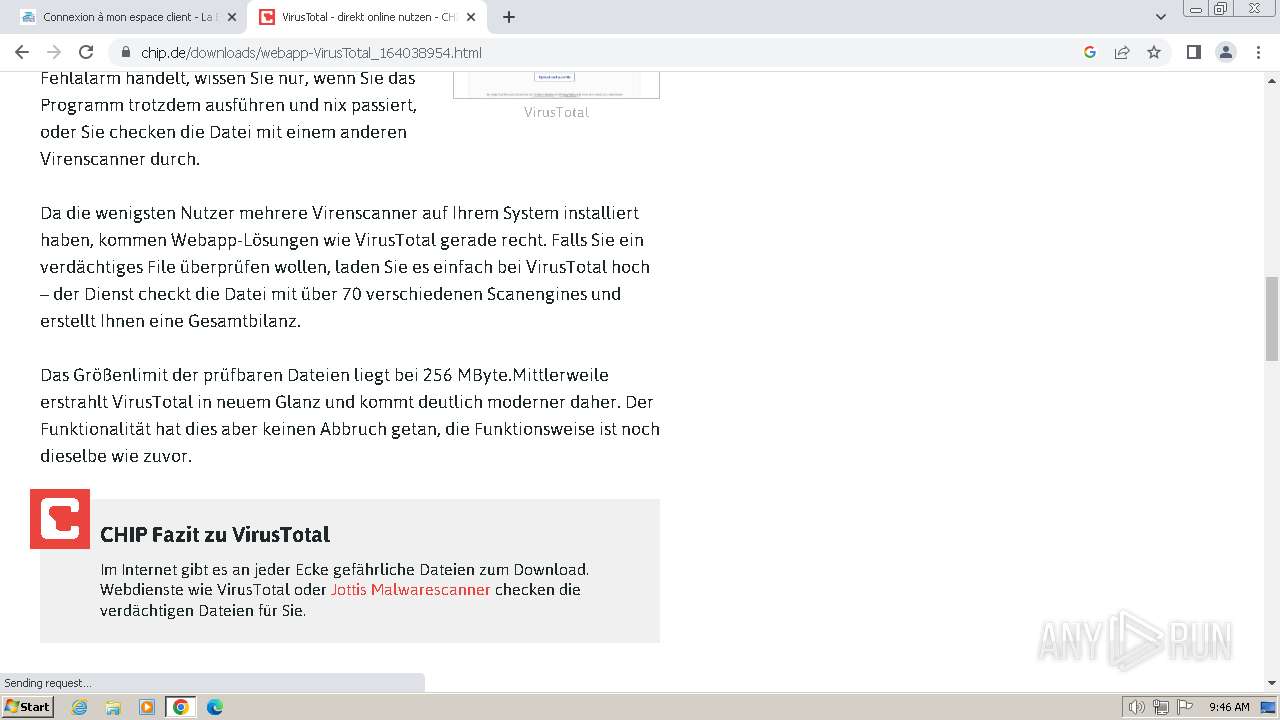This screenshot has width=1280, height=720.
Task: Open the Chrome three-dot menu
Action: [x=1258, y=52]
